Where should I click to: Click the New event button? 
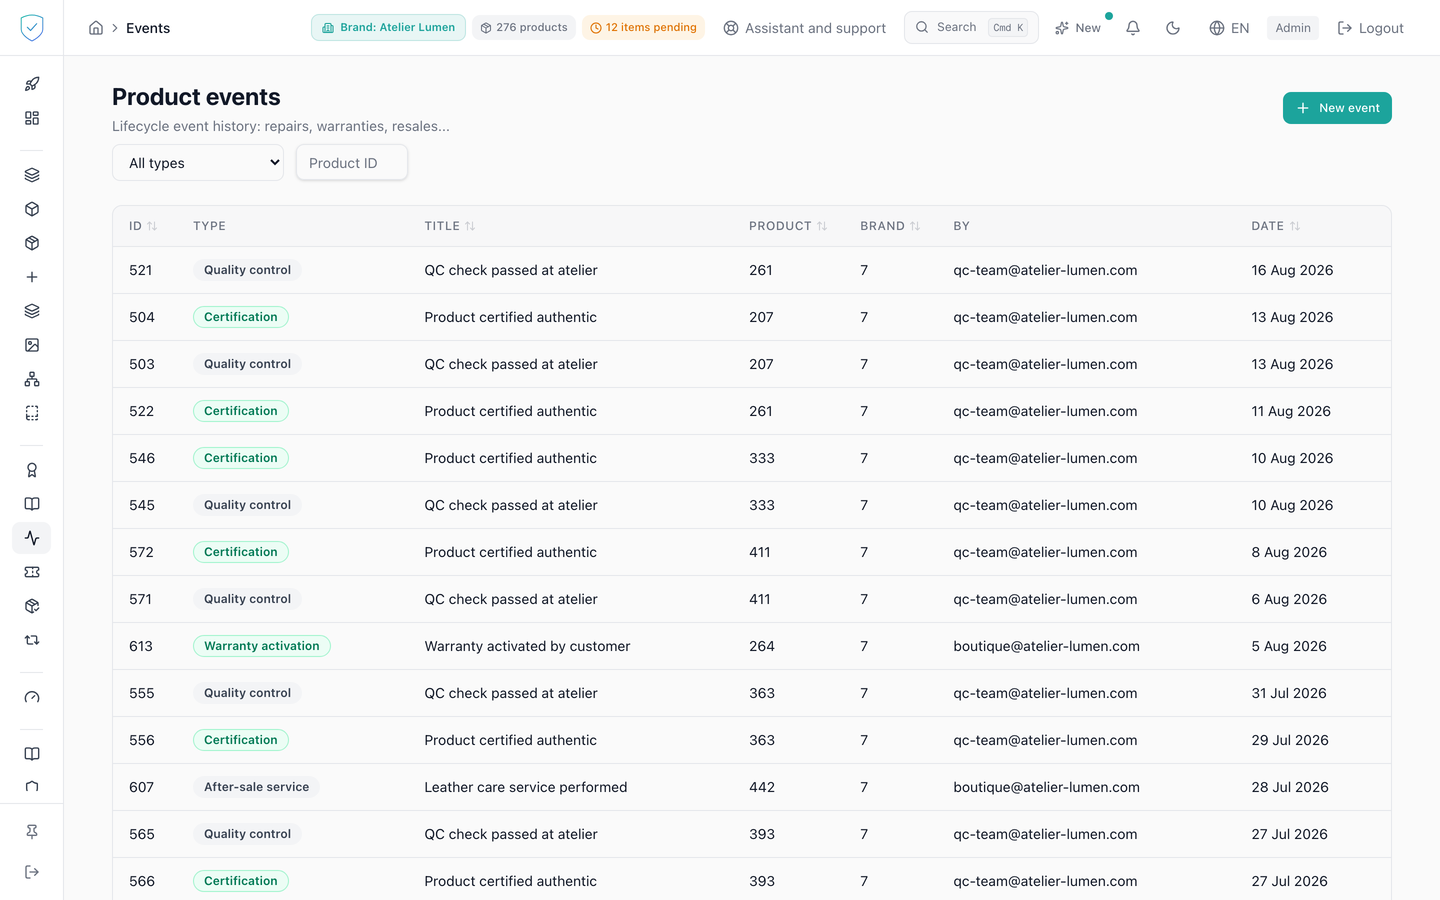point(1337,108)
